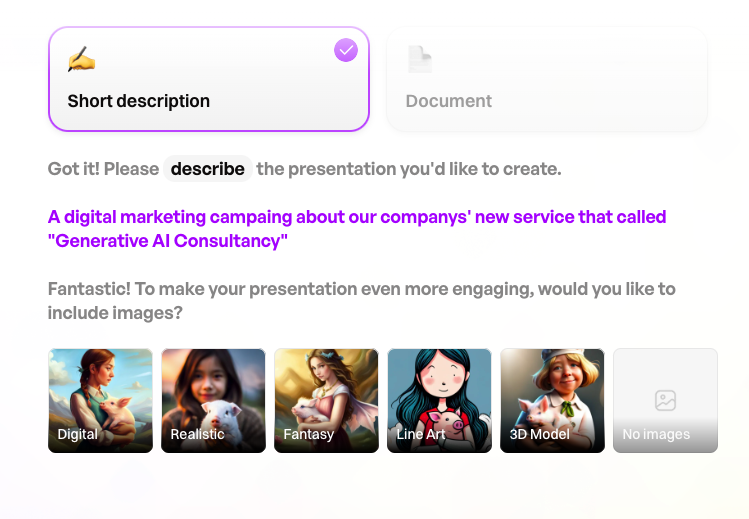This screenshot has width=749, height=519.
Task: Choose the 3D Model image style
Action: [x=552, y=401]
